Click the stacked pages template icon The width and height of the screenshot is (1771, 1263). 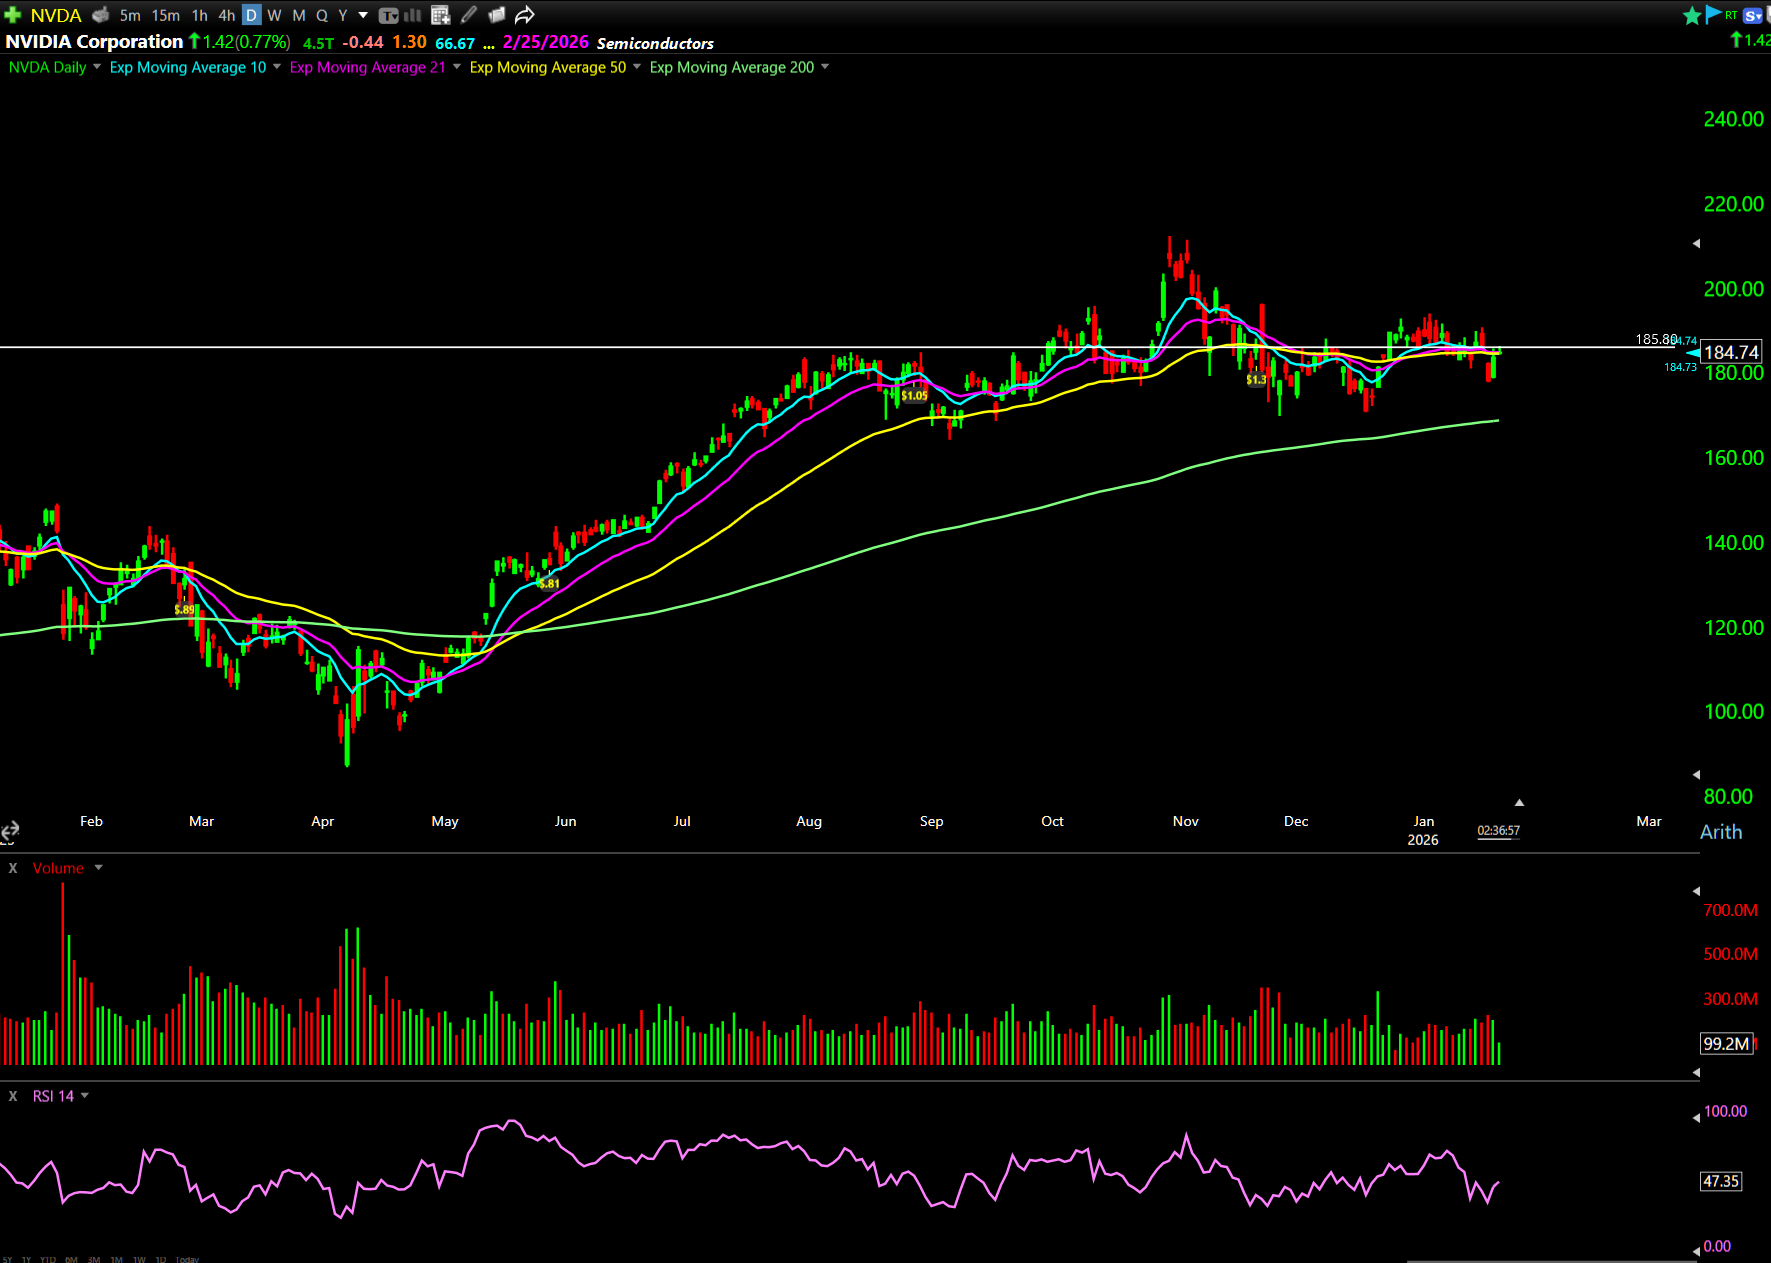point(497,15)
